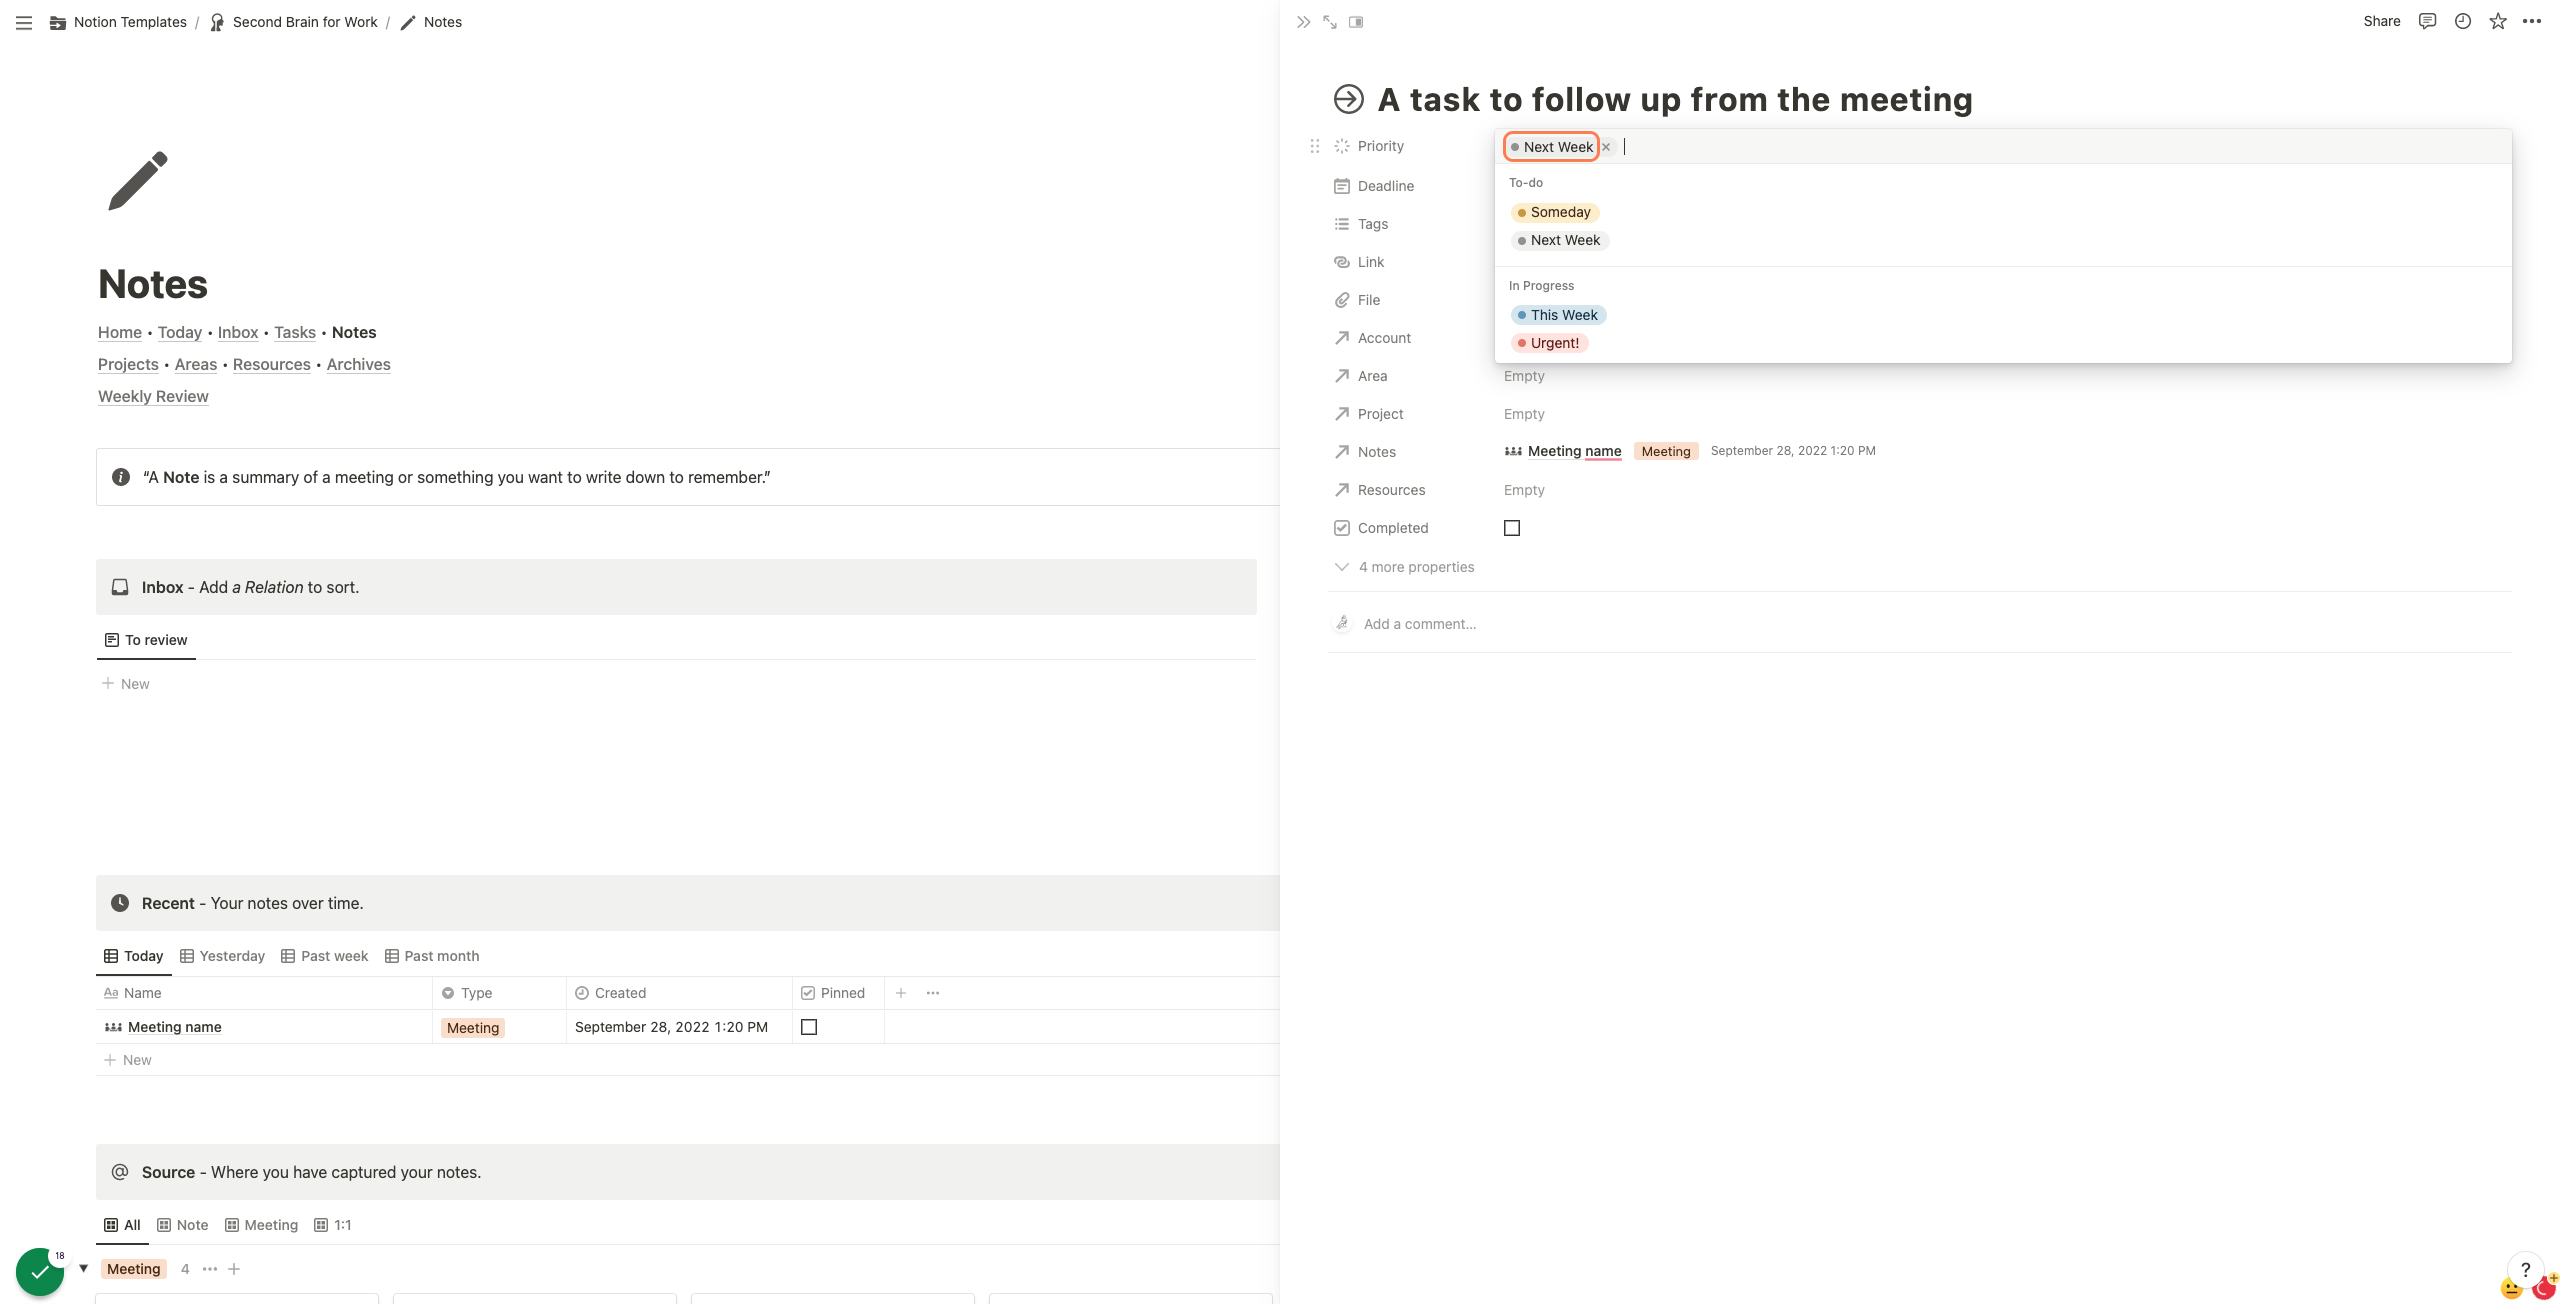Viewport: 2560px width, 1304px height.
Task: Switch to Yesterday tab
Action: [222, 956]
